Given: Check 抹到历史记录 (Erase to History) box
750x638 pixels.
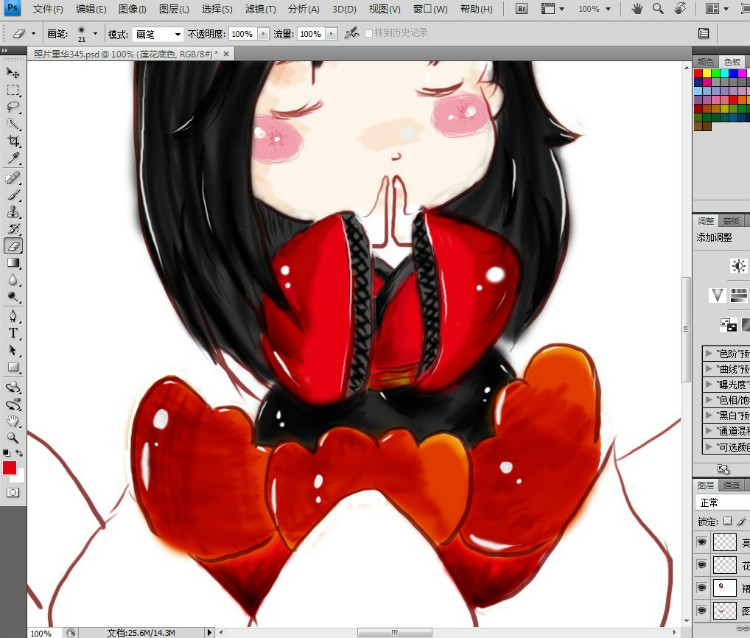Looking at the screenshot, I should pyautogui.click(x=369, y=33).
